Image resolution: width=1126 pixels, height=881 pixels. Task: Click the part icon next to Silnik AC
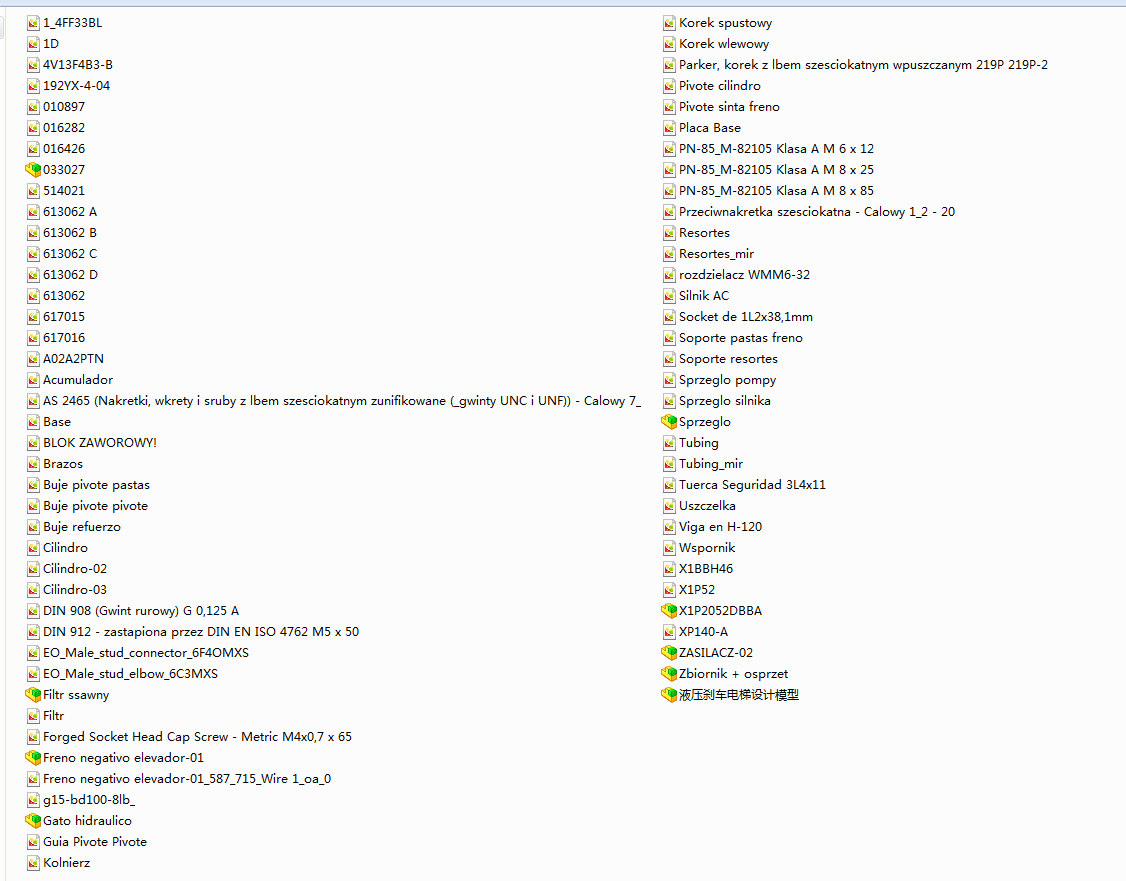tap(669, 296)
